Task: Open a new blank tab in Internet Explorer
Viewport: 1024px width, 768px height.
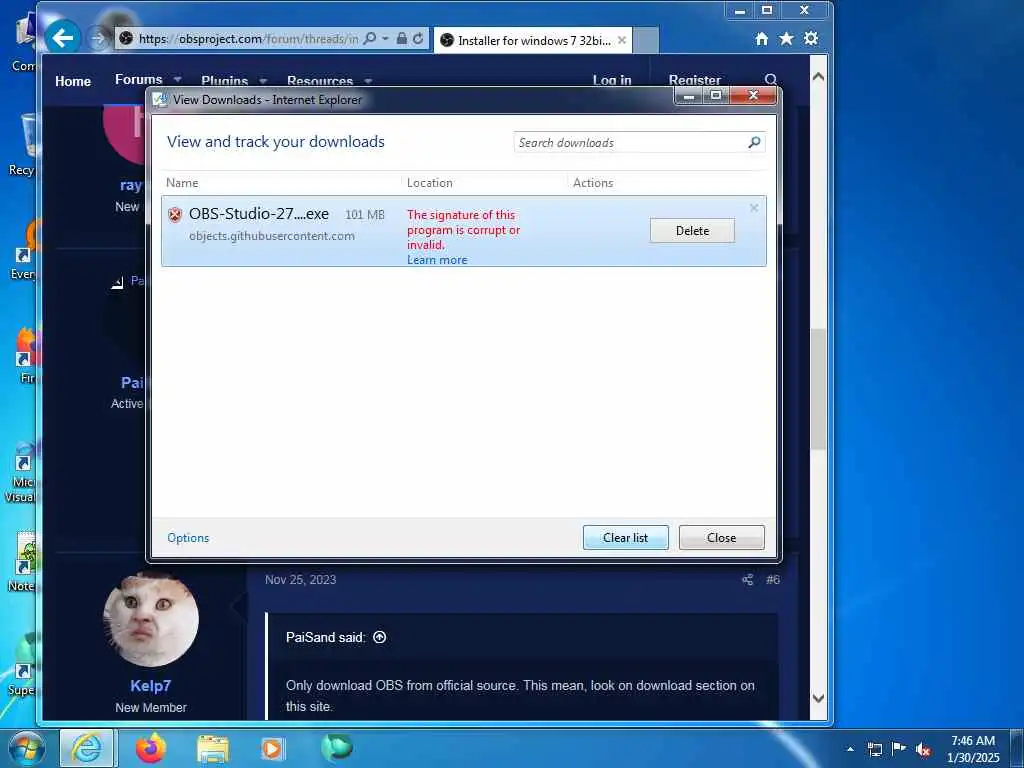Action: (646, 40)
